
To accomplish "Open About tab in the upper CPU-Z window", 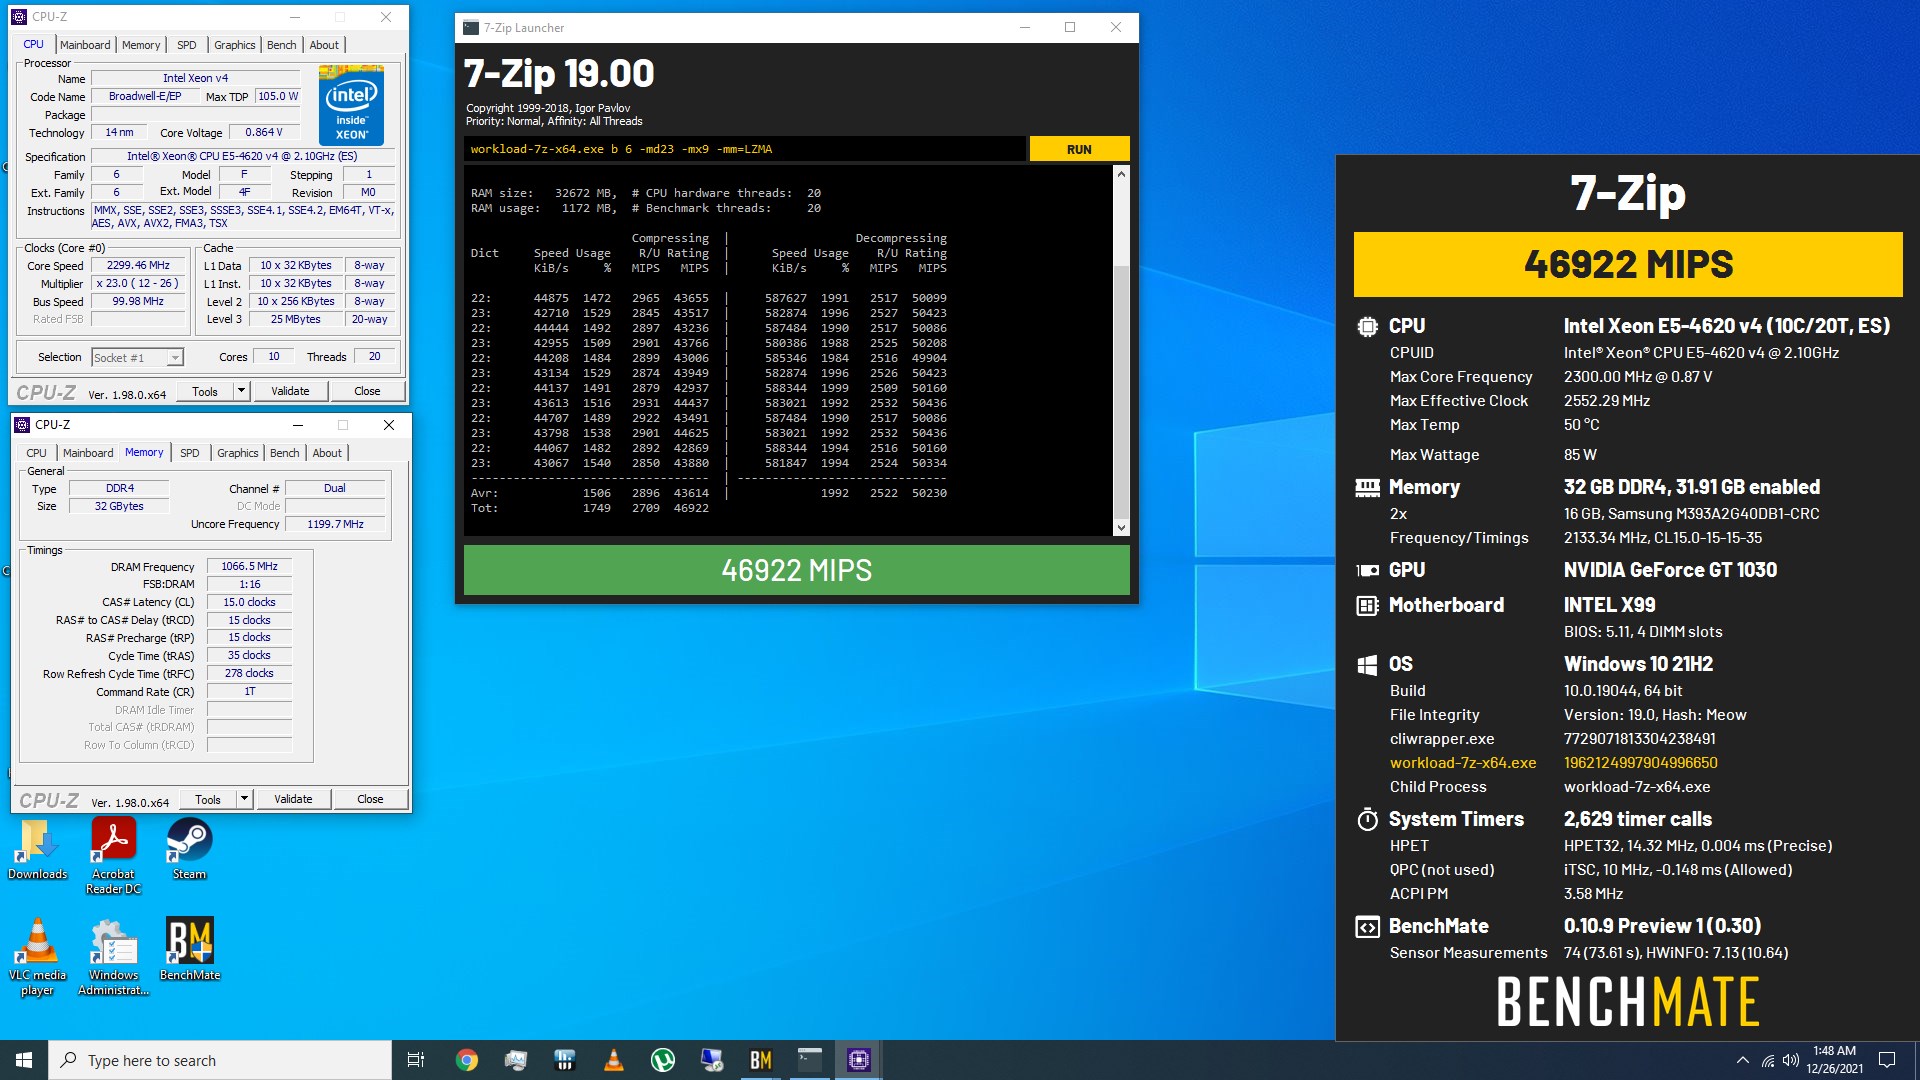I will click(x=324, y=45).
